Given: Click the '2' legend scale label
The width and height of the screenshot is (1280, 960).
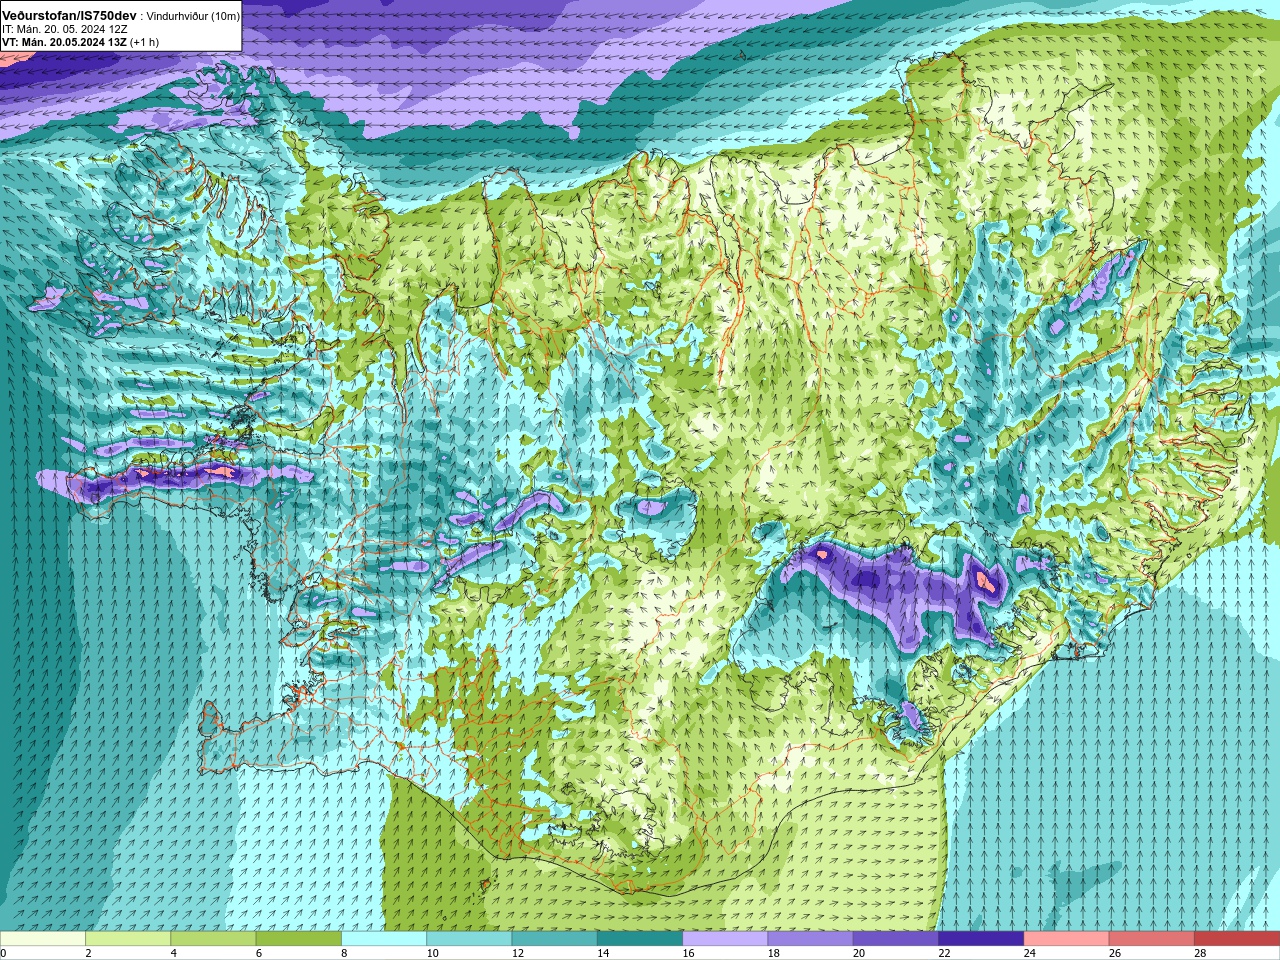Looking at the screenshot, I should [x=88, y=953].
